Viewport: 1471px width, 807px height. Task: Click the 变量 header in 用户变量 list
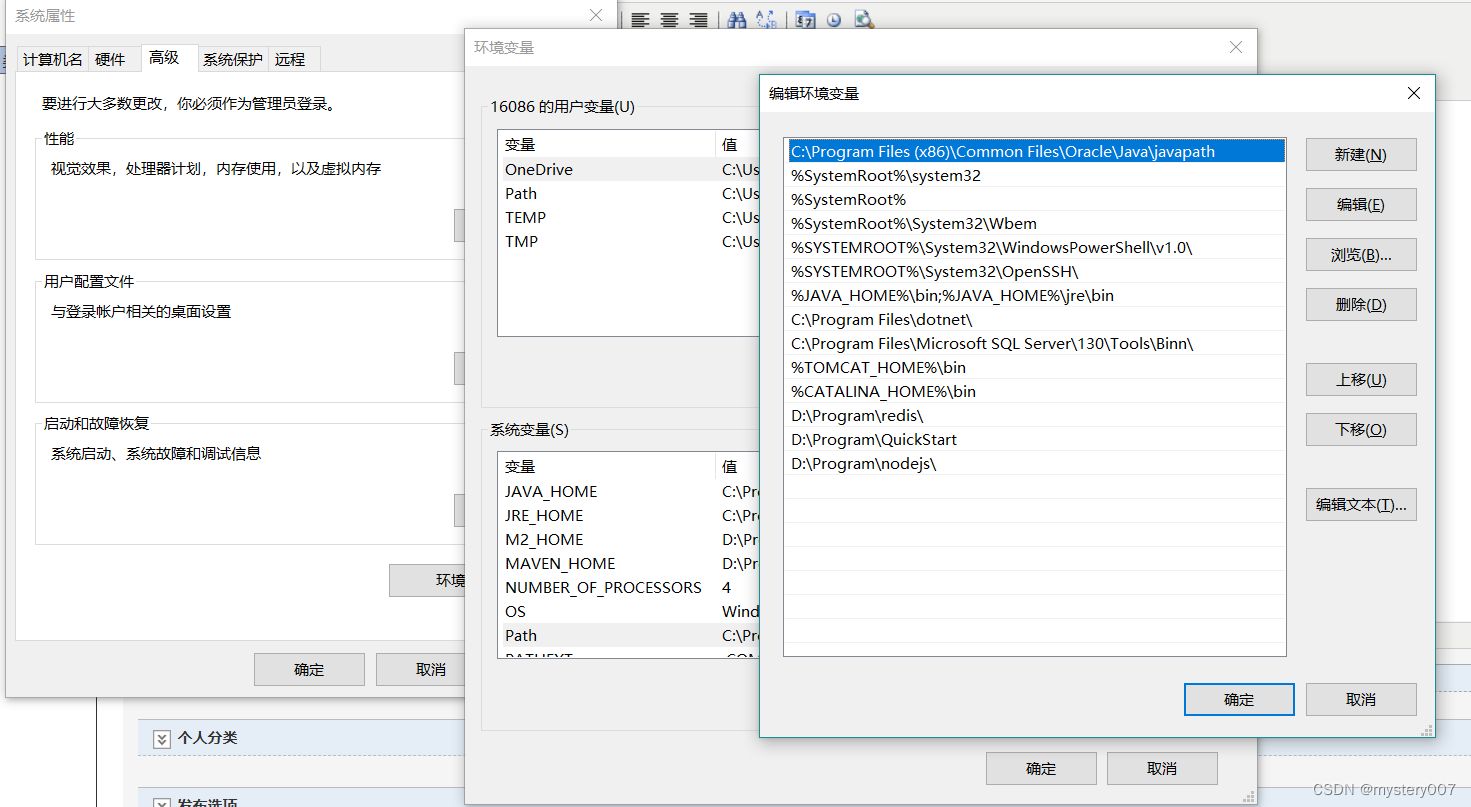click(x=607, y=144)
